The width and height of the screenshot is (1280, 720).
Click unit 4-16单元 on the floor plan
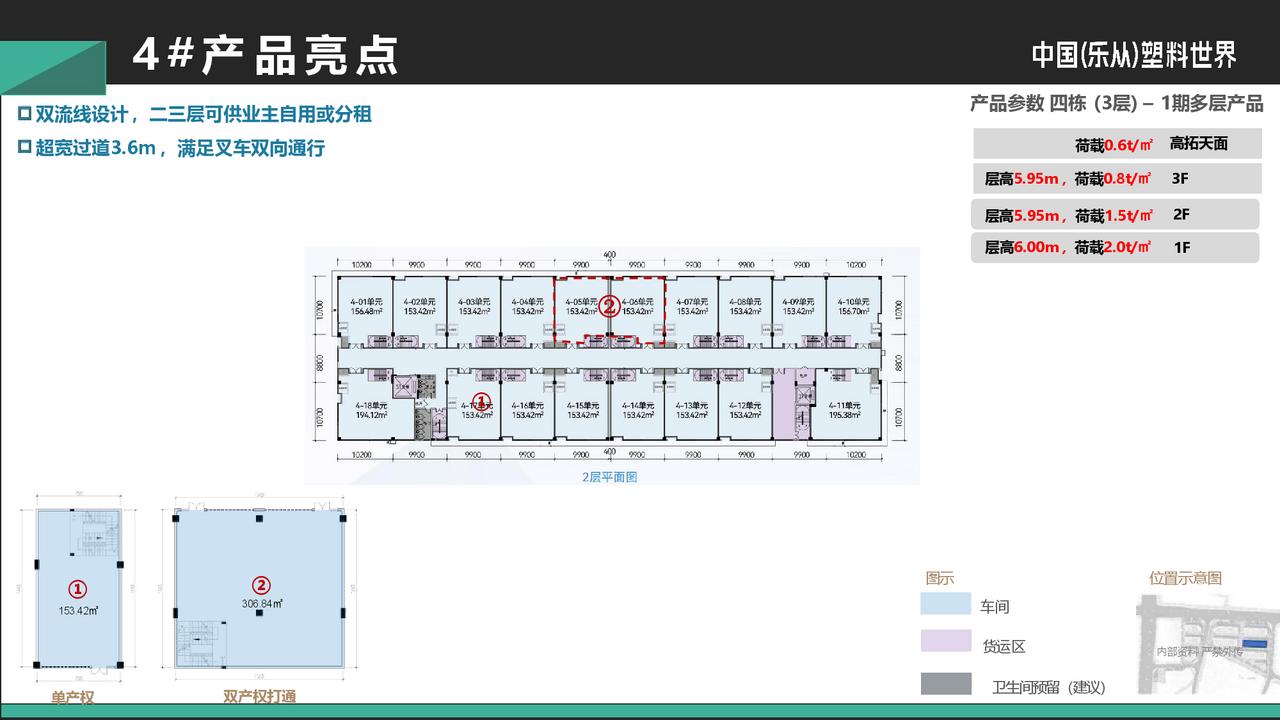(528, 403)
